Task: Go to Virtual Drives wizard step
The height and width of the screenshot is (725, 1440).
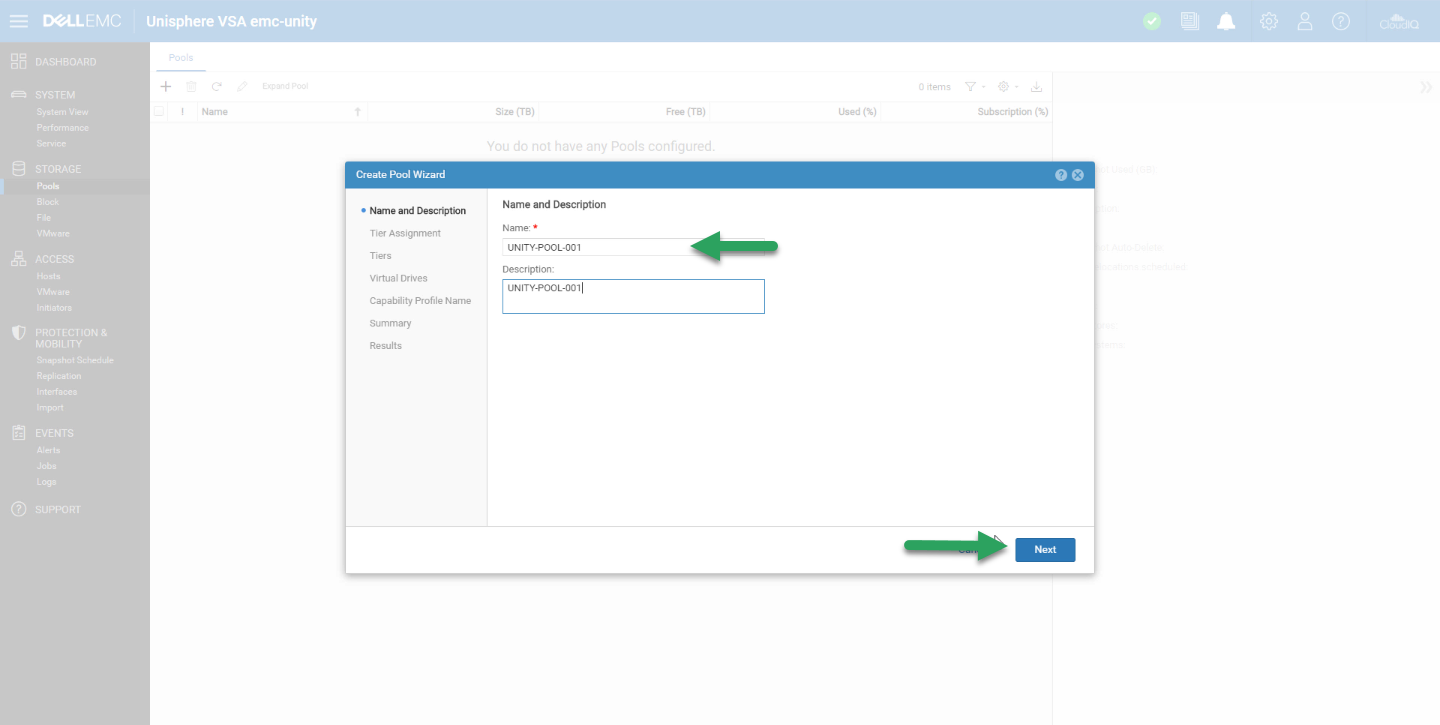Action: (398, 279)
